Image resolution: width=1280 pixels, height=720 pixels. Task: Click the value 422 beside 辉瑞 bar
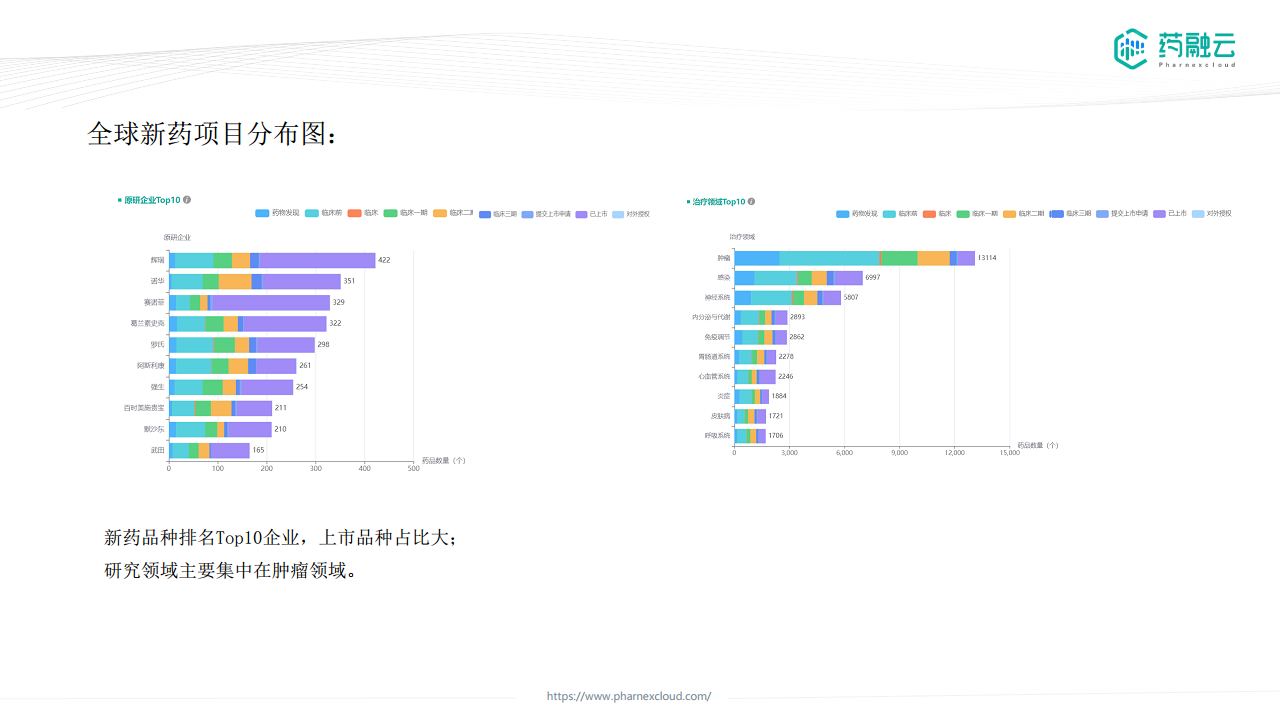[x=384, y=260]
